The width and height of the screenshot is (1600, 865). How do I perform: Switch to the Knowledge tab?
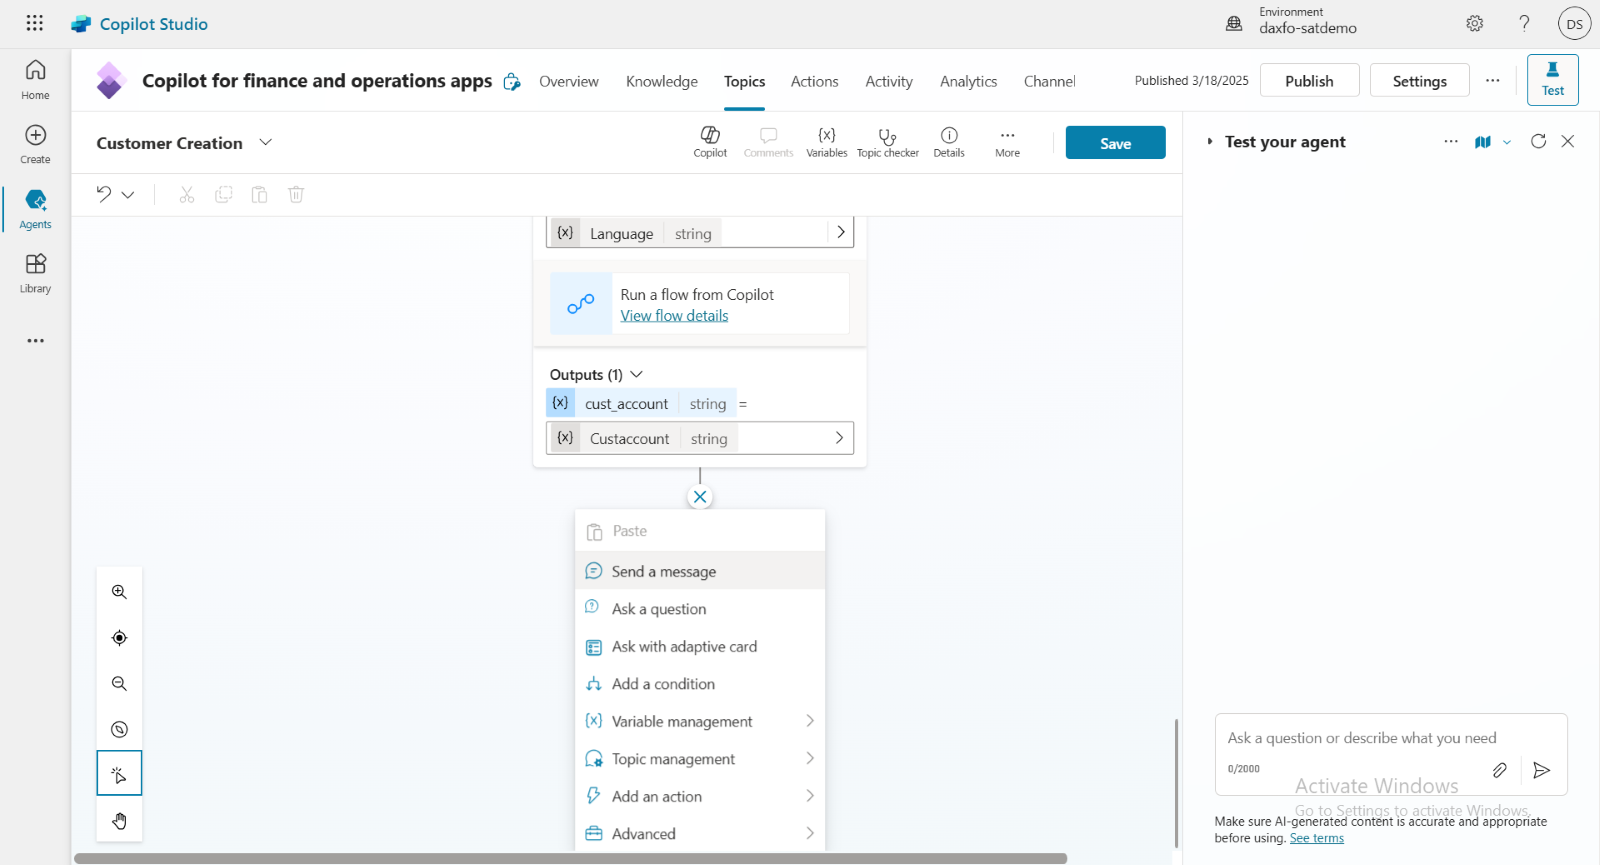[x=661, y=81]
